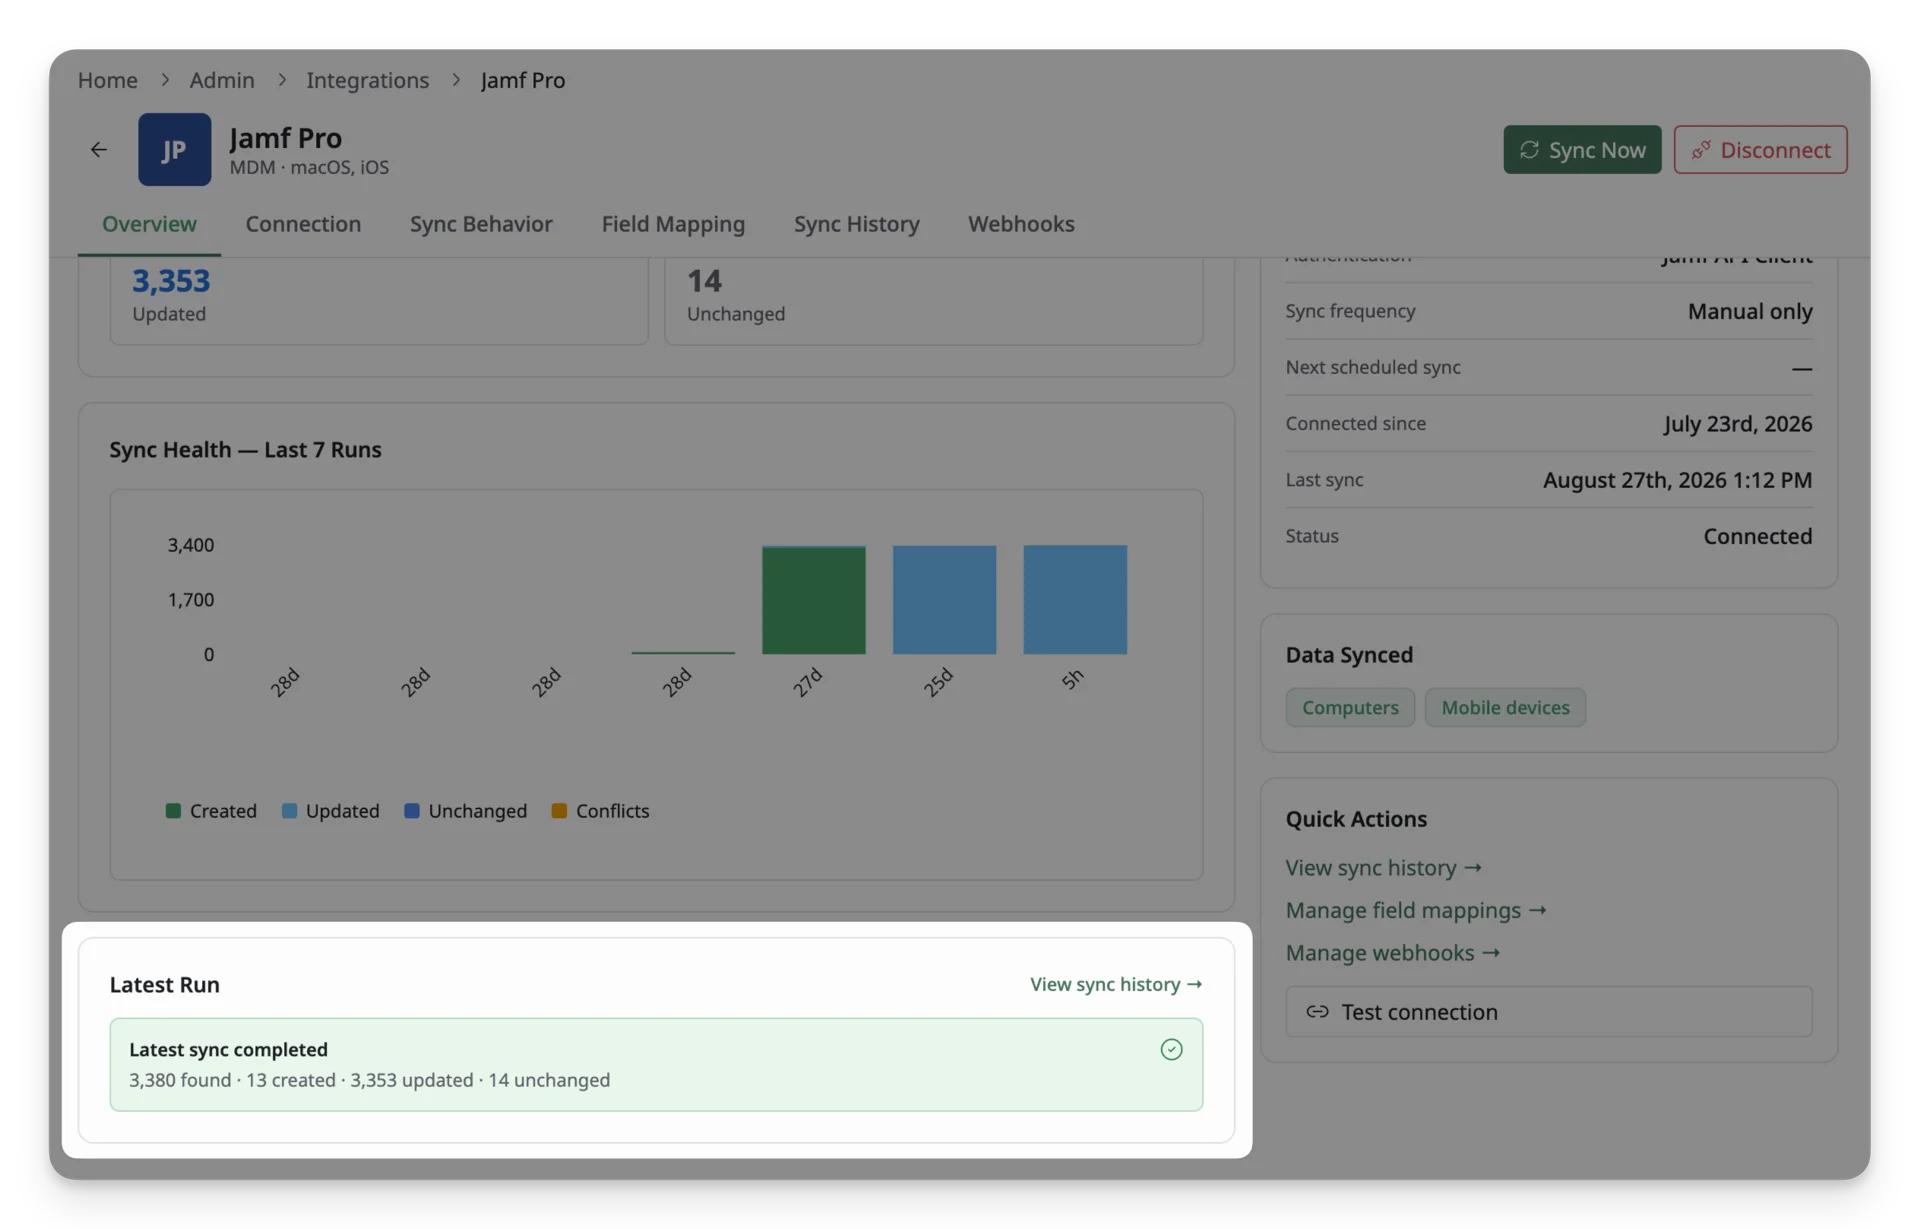The width and height of the screenshot is (1920, 1229).
Task: Switch to the Field Mapping tab
Action: pyautogui.click(x=673, y=224)
